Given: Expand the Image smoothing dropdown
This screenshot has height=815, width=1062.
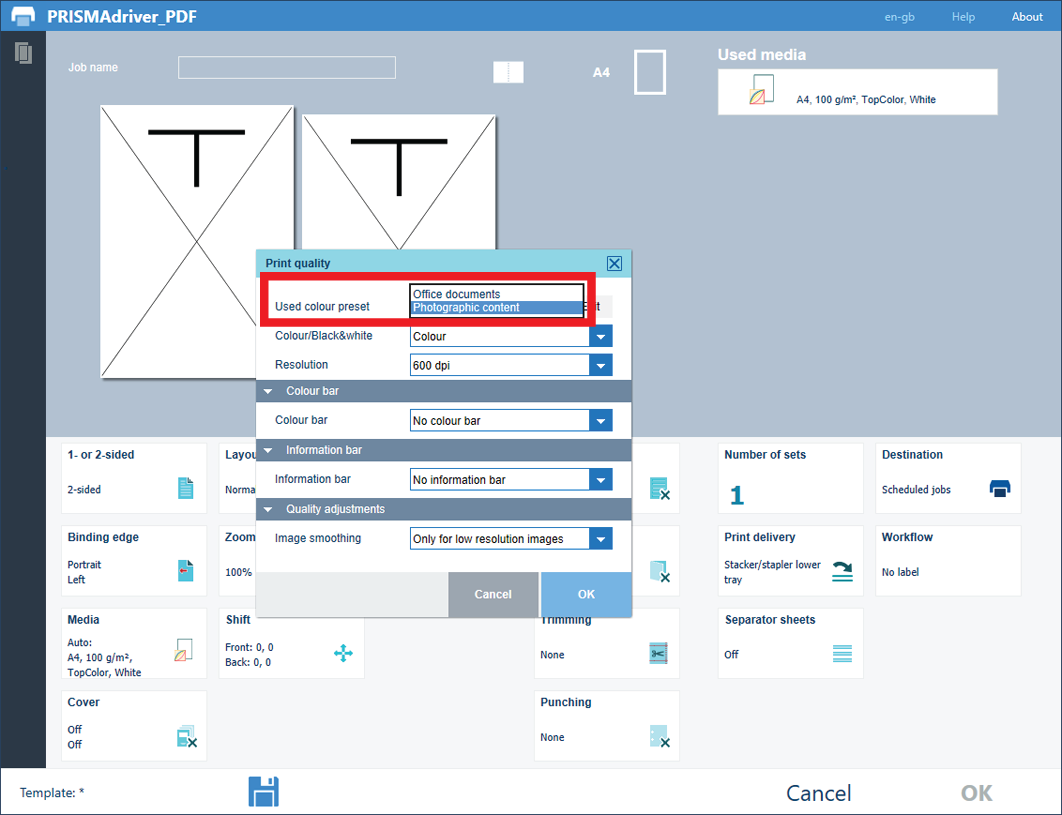Looking at the screenshot, I should coord(600,539).
